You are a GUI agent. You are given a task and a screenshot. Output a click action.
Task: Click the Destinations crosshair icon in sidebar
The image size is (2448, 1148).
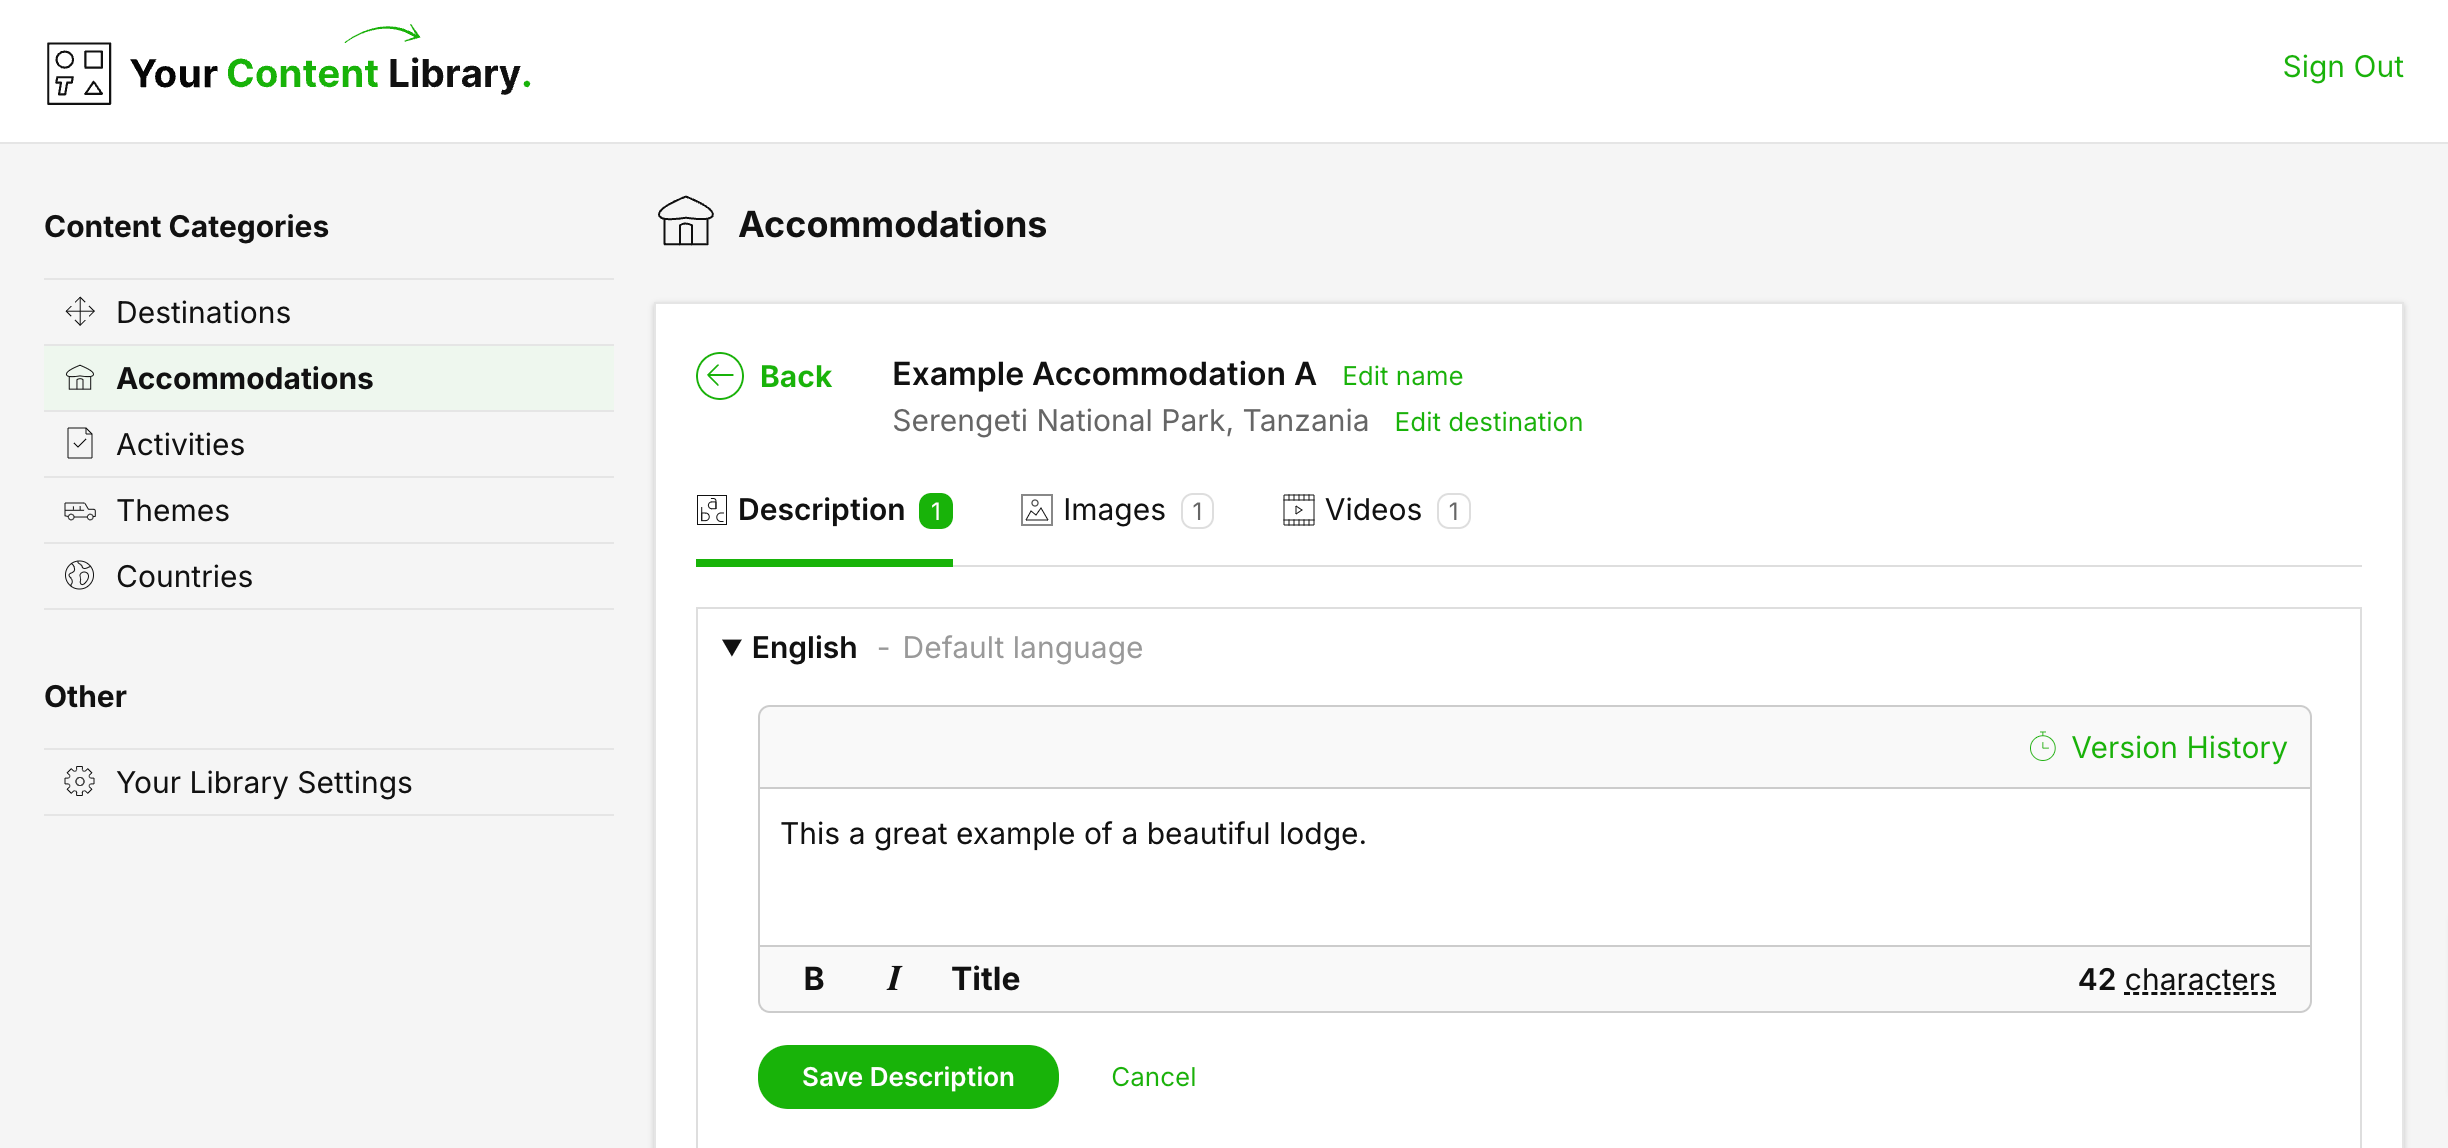point(80,312)
